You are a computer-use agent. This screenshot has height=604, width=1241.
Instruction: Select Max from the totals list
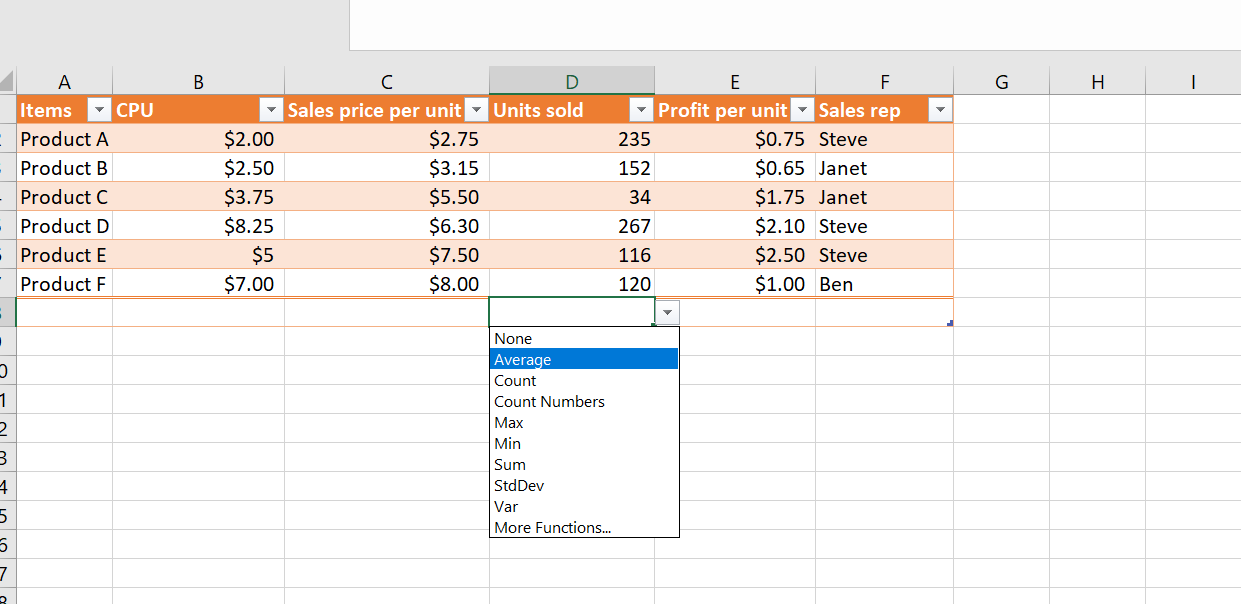(x=509, y=423)
